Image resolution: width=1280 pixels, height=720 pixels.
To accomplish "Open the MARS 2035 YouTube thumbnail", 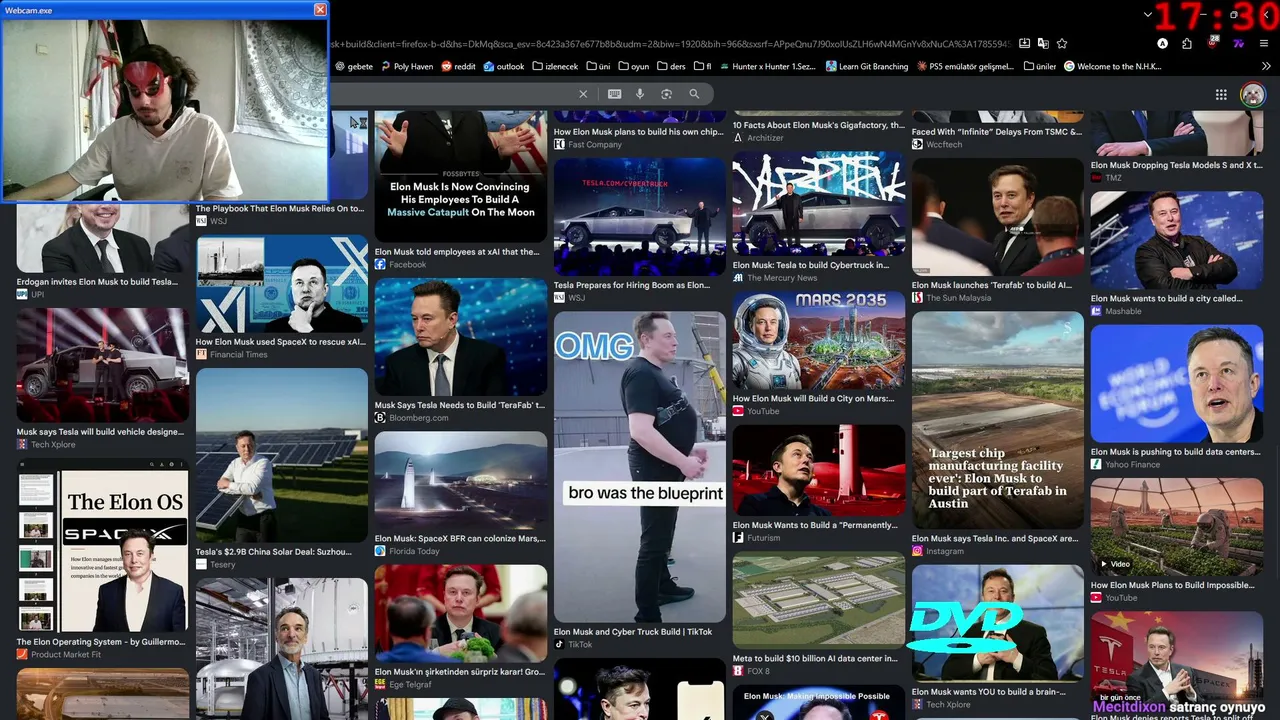I will coord(819,340).
